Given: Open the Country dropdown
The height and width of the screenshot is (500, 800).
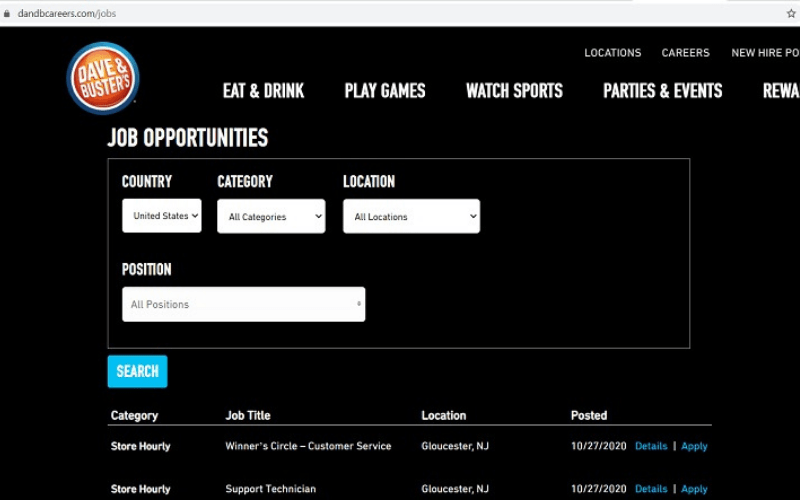Looking at the screenshot, I should 162,216.
